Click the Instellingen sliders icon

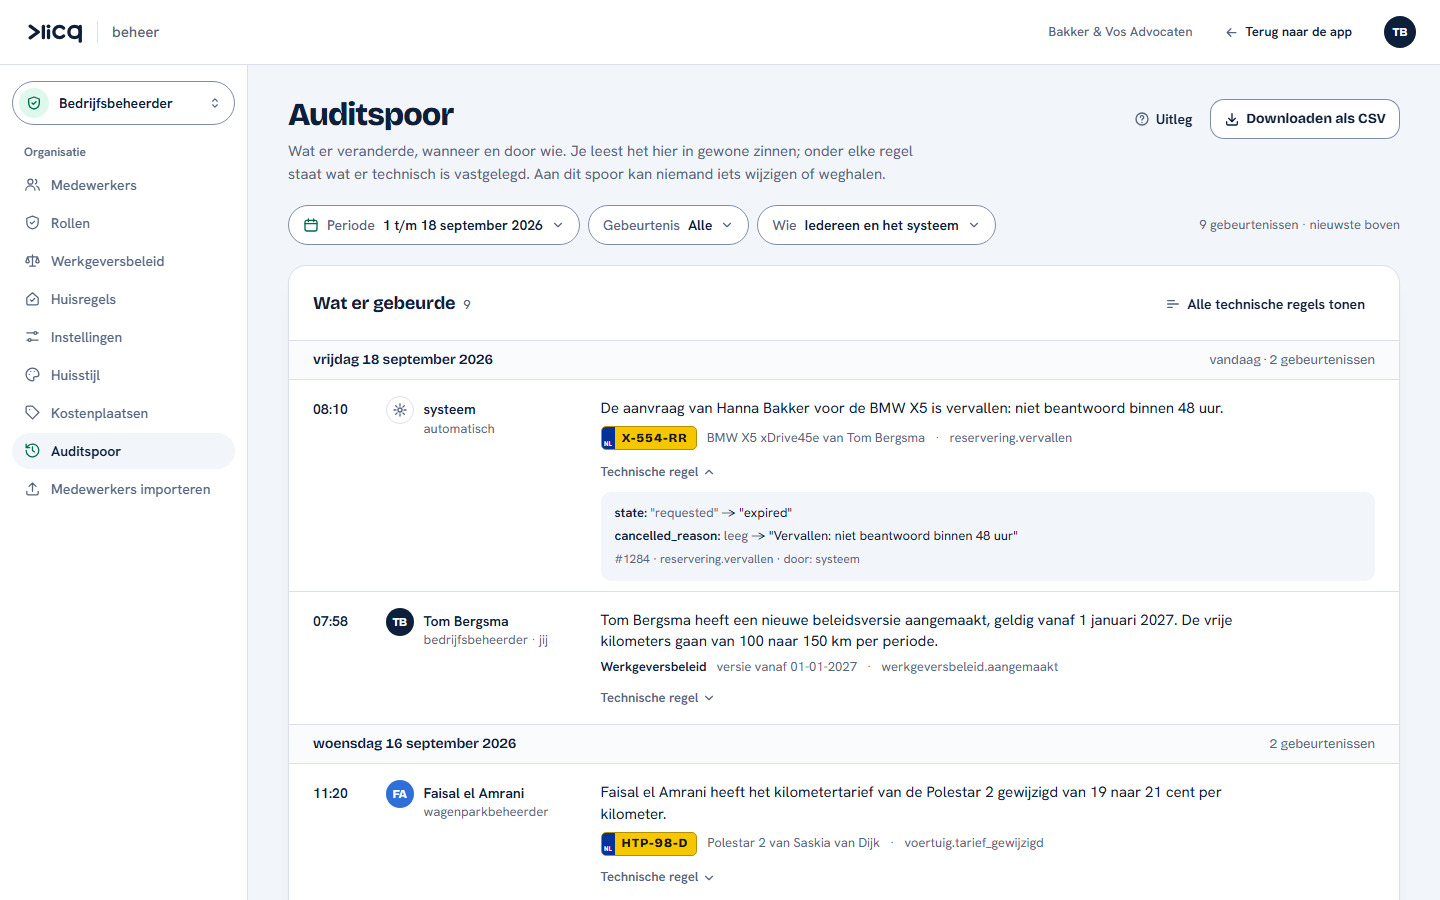pyautogui.click(x=33, y=337)
